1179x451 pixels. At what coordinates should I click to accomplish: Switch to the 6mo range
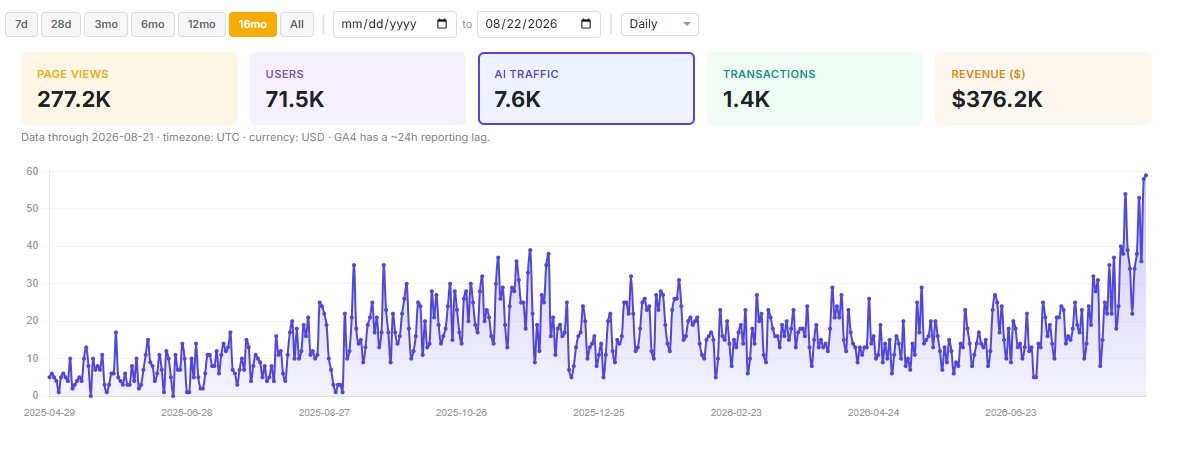(153, 24)
